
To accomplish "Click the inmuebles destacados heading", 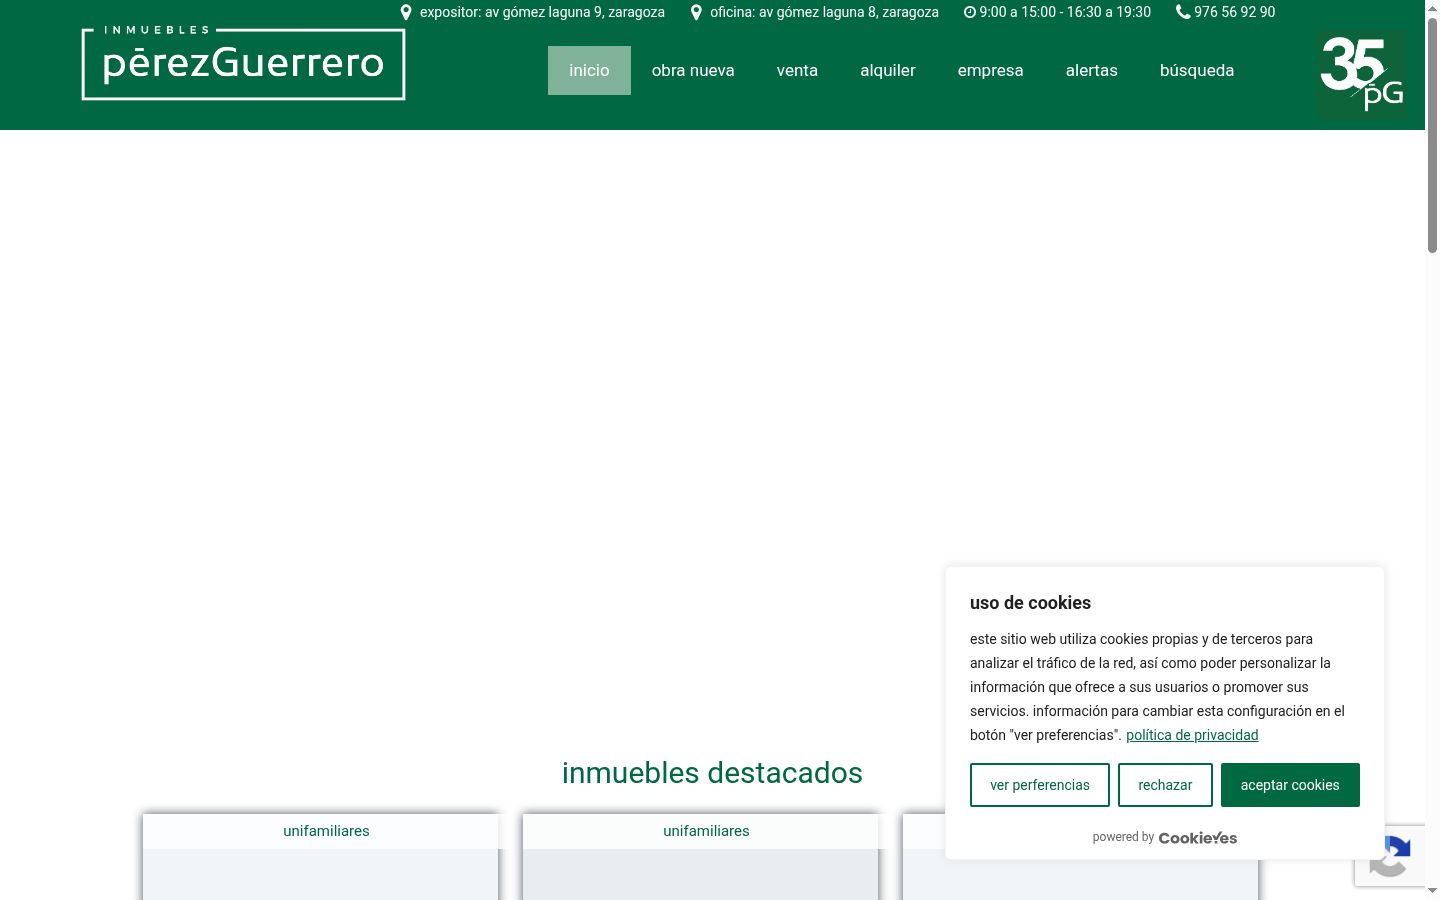I will (x=712, y=773).
